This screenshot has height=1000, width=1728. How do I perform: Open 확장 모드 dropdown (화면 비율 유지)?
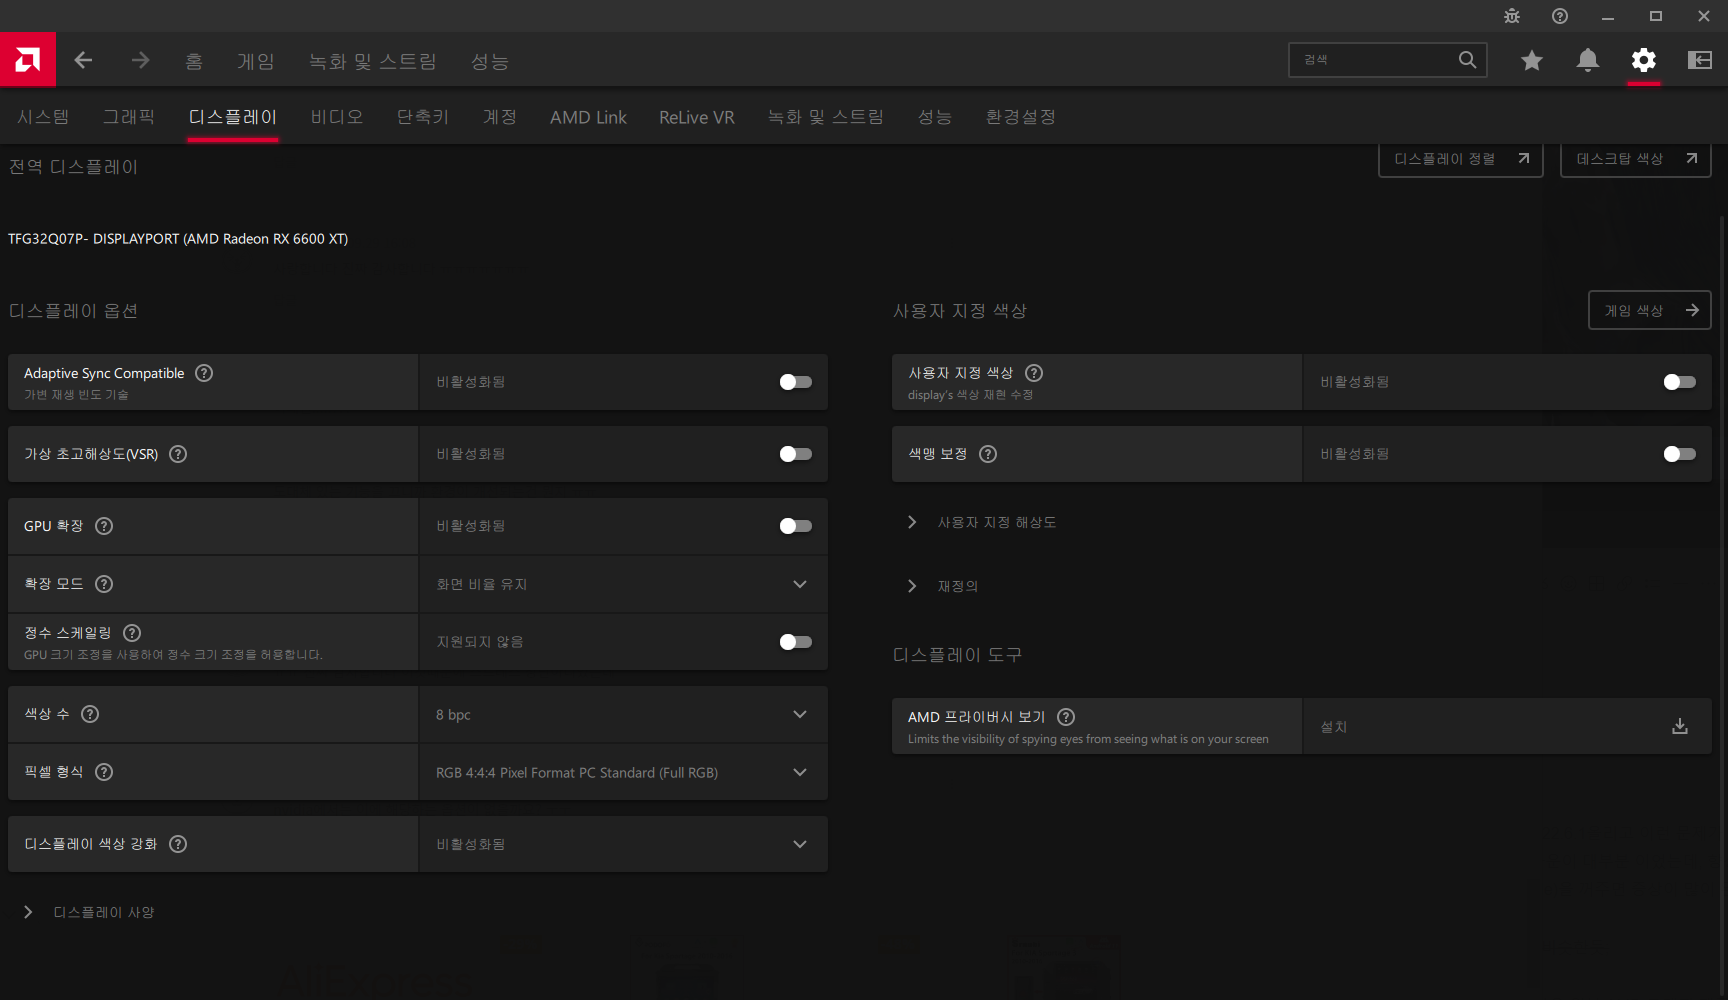623,584
